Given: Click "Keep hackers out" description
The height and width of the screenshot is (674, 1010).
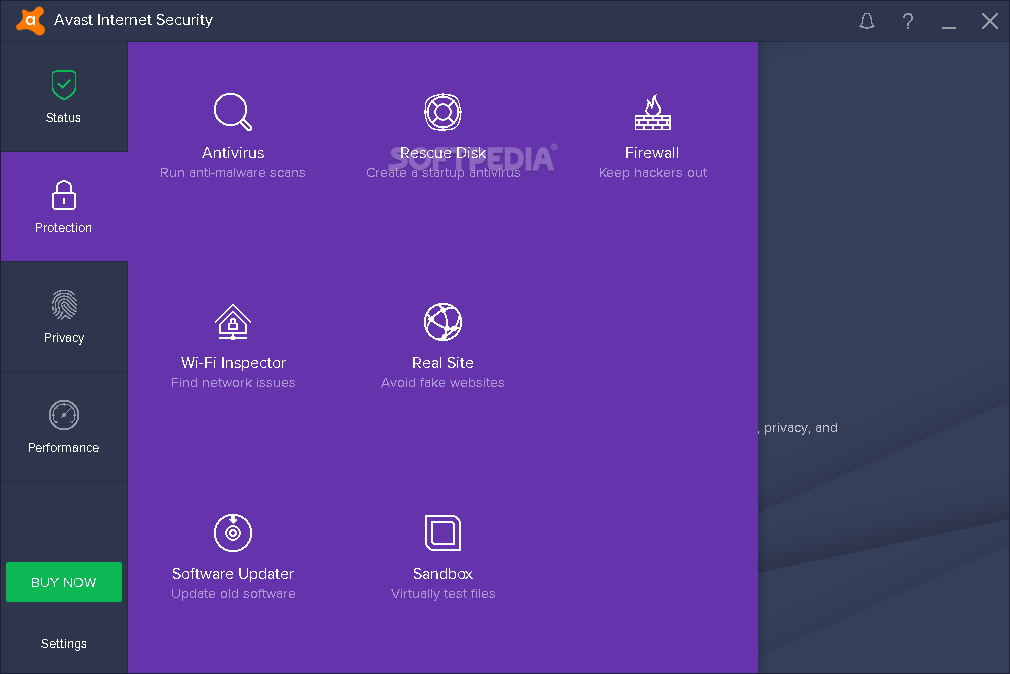Looking at the screenshot, I should 653,173.
